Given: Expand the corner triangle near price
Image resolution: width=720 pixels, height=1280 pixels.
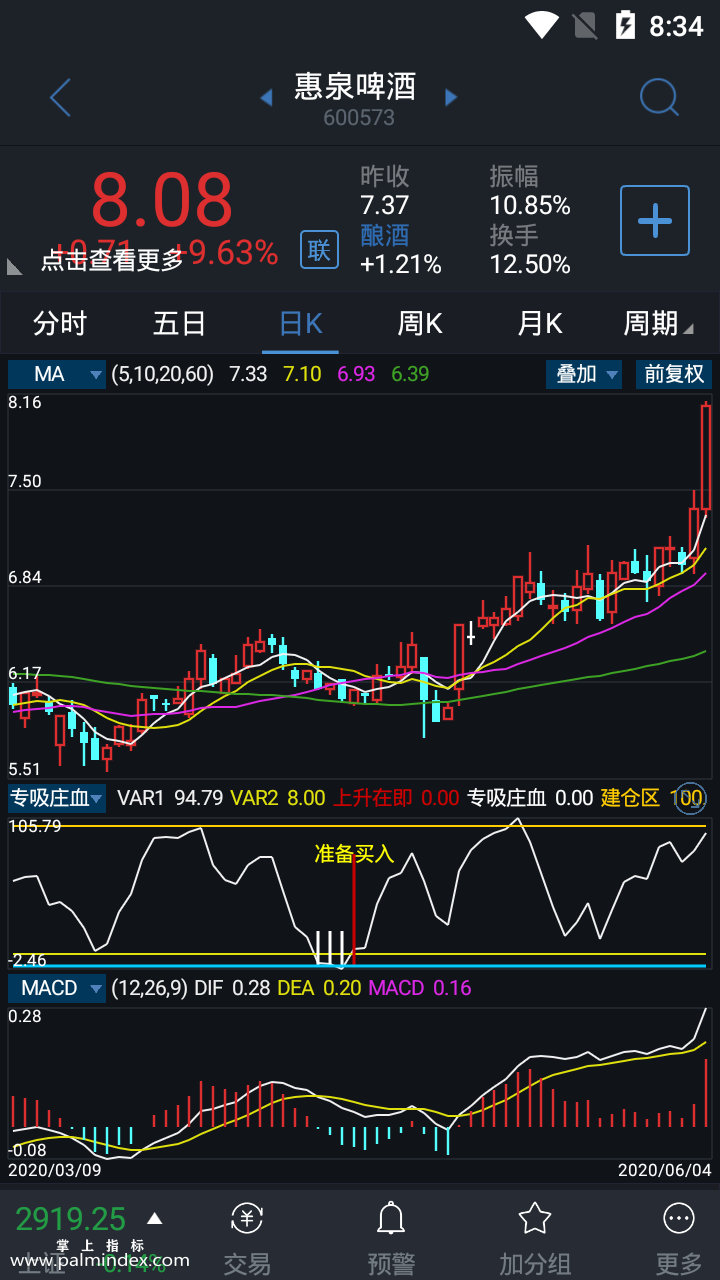Looking at the screenshot, I should 15,266.
